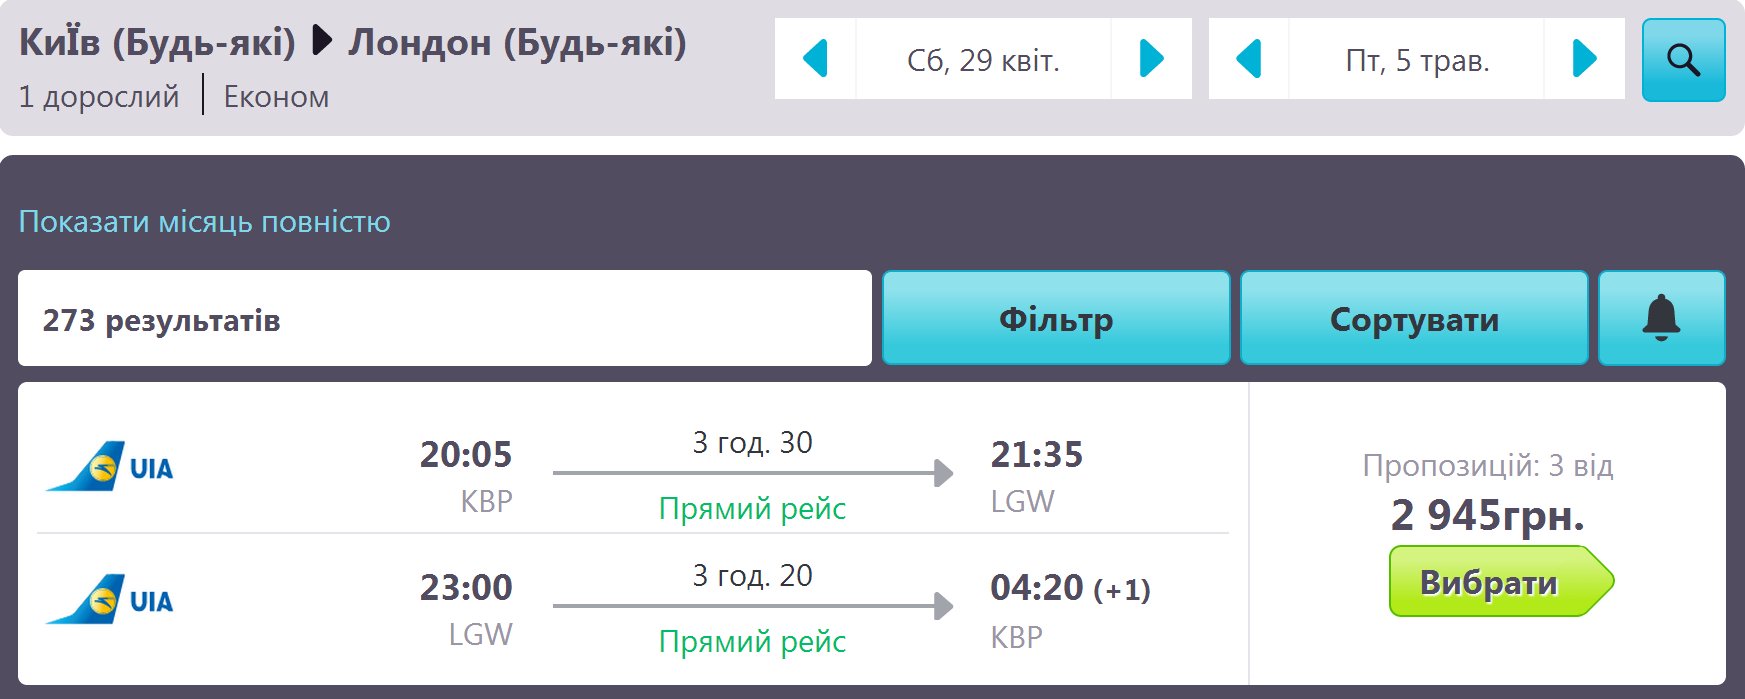Open Показати місяць повністю link
The width and height of the screenshot is (1745, 699).
(205, 221)
